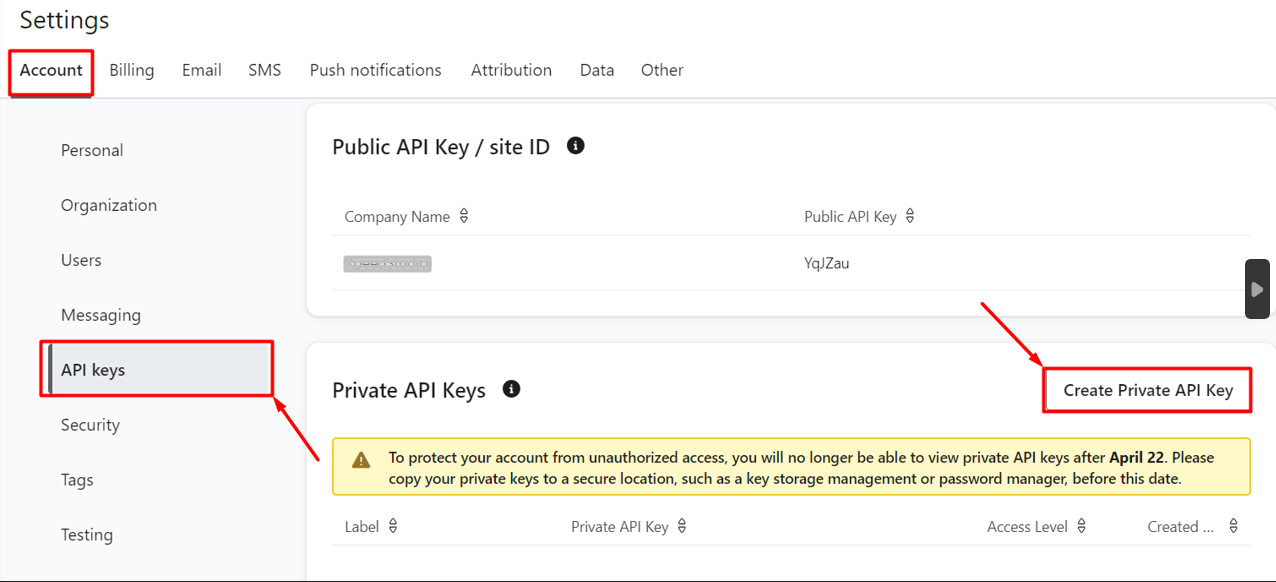
Task: Sort by the Company Name column
Action: [x=462, y=215]
